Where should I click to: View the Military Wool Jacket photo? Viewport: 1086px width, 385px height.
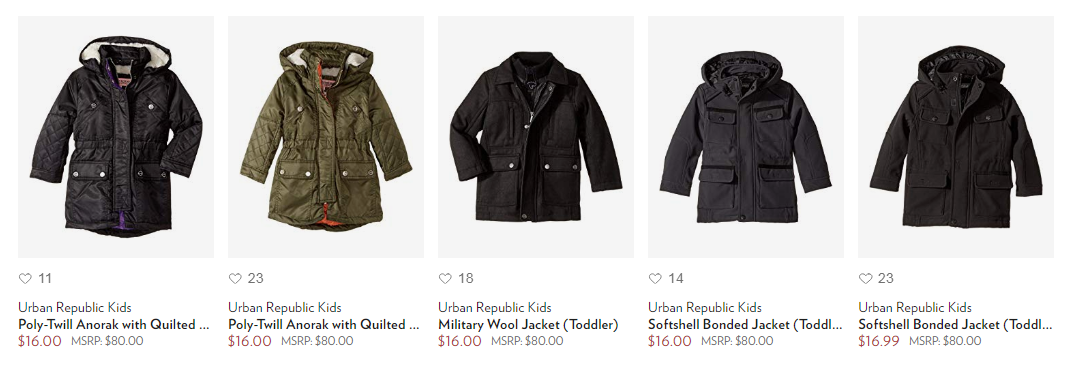coord(535,137)
